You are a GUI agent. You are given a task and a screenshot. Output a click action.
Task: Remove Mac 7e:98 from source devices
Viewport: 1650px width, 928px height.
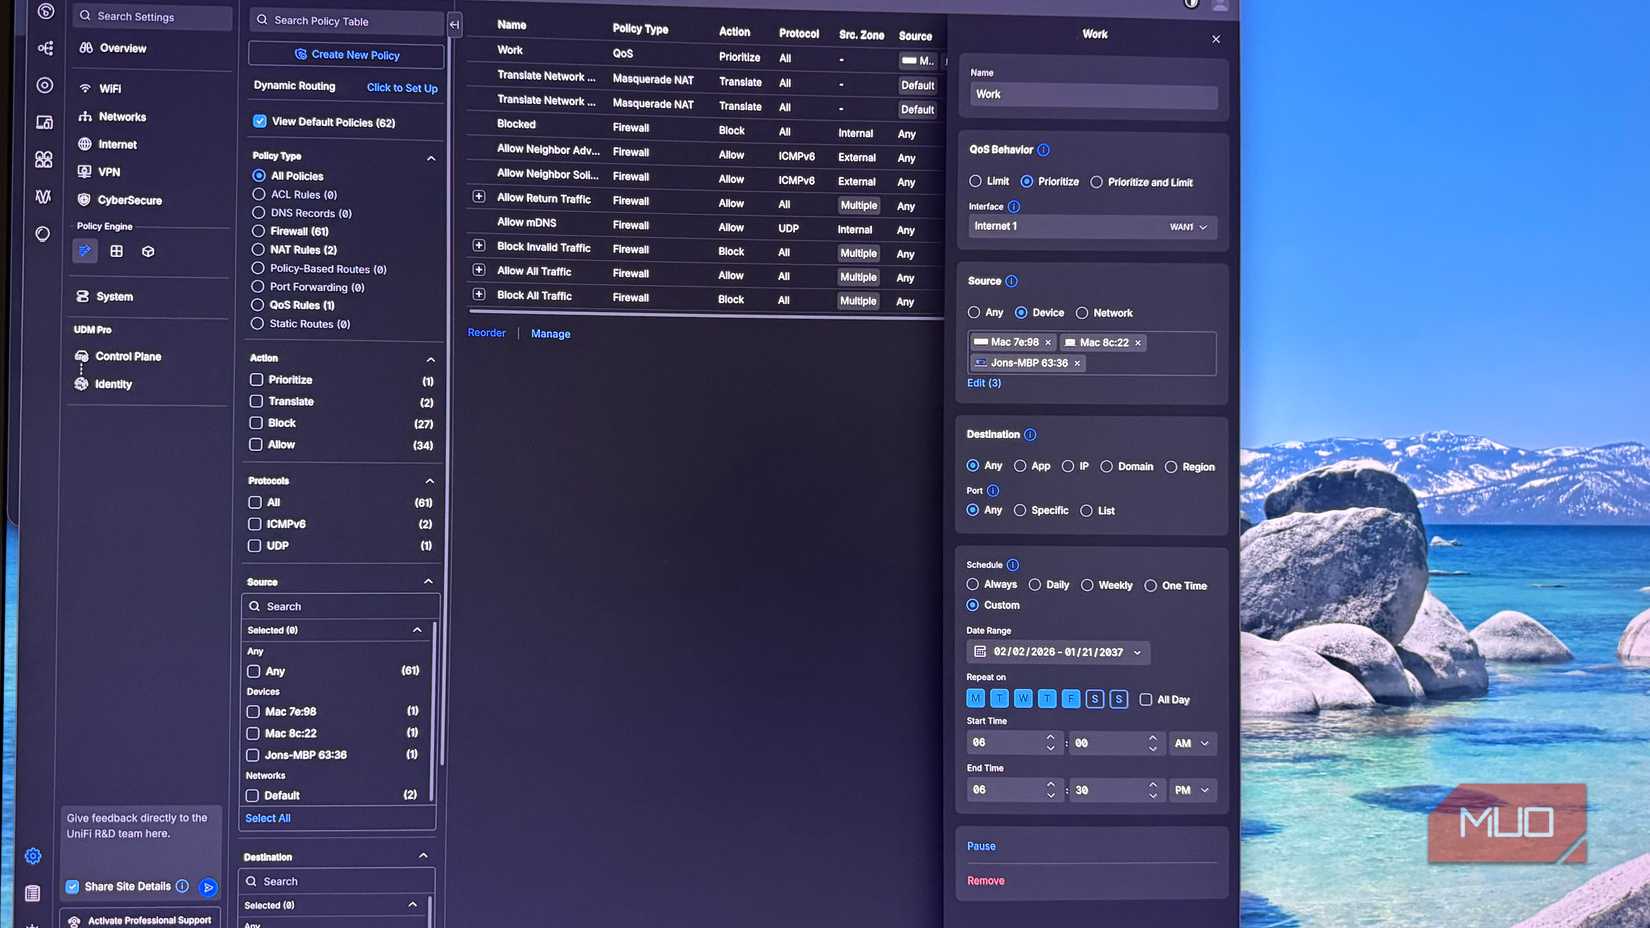pos(1048,342)
